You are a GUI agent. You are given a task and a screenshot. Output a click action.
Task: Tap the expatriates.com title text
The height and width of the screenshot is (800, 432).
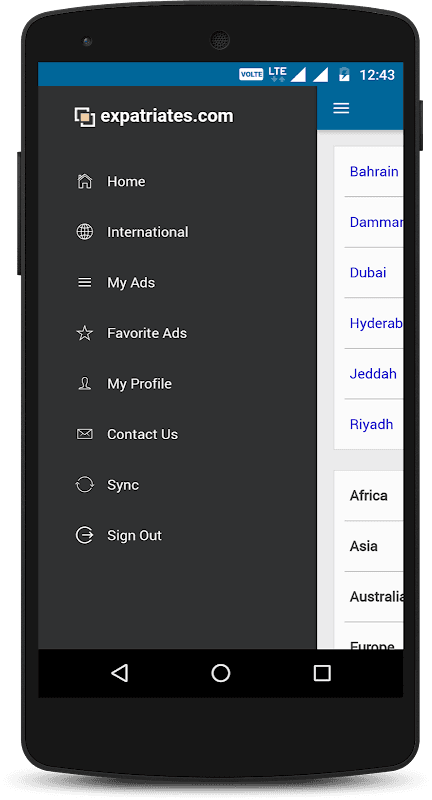point(167,116)
